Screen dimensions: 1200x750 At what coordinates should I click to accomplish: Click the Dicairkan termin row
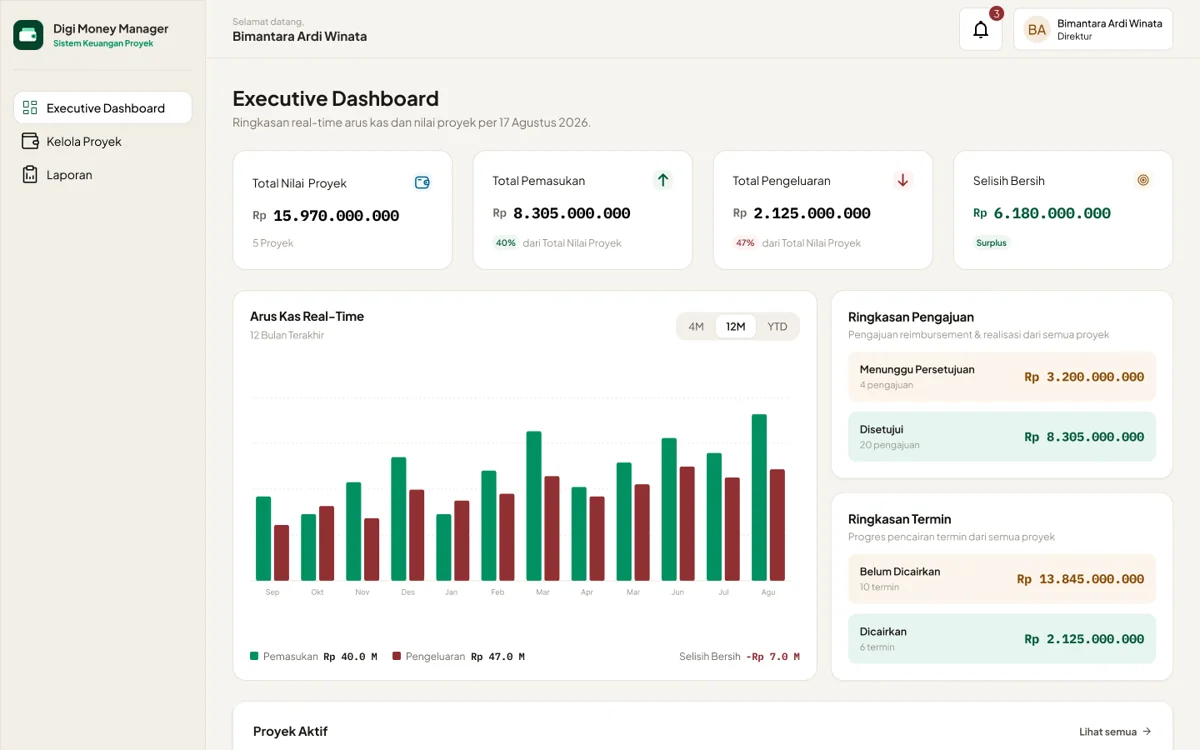pyautogui.click(x=1002, y=639)
